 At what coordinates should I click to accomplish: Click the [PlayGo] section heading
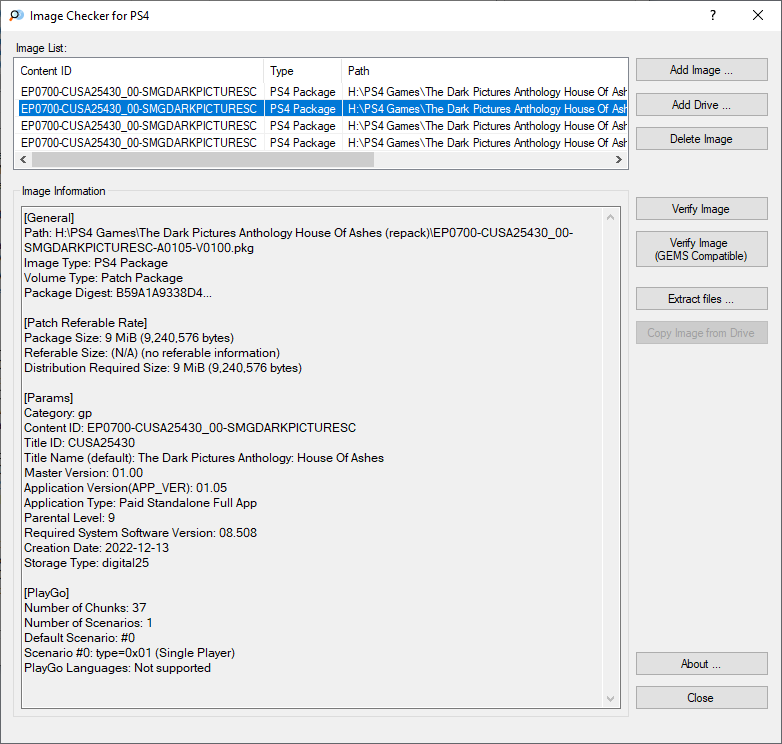tap(46, 593)
